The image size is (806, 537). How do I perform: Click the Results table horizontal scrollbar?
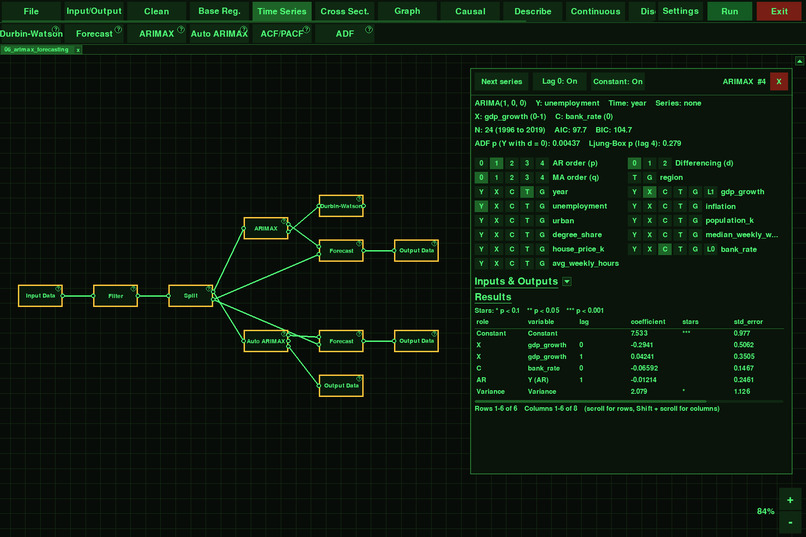click(591, 401)
